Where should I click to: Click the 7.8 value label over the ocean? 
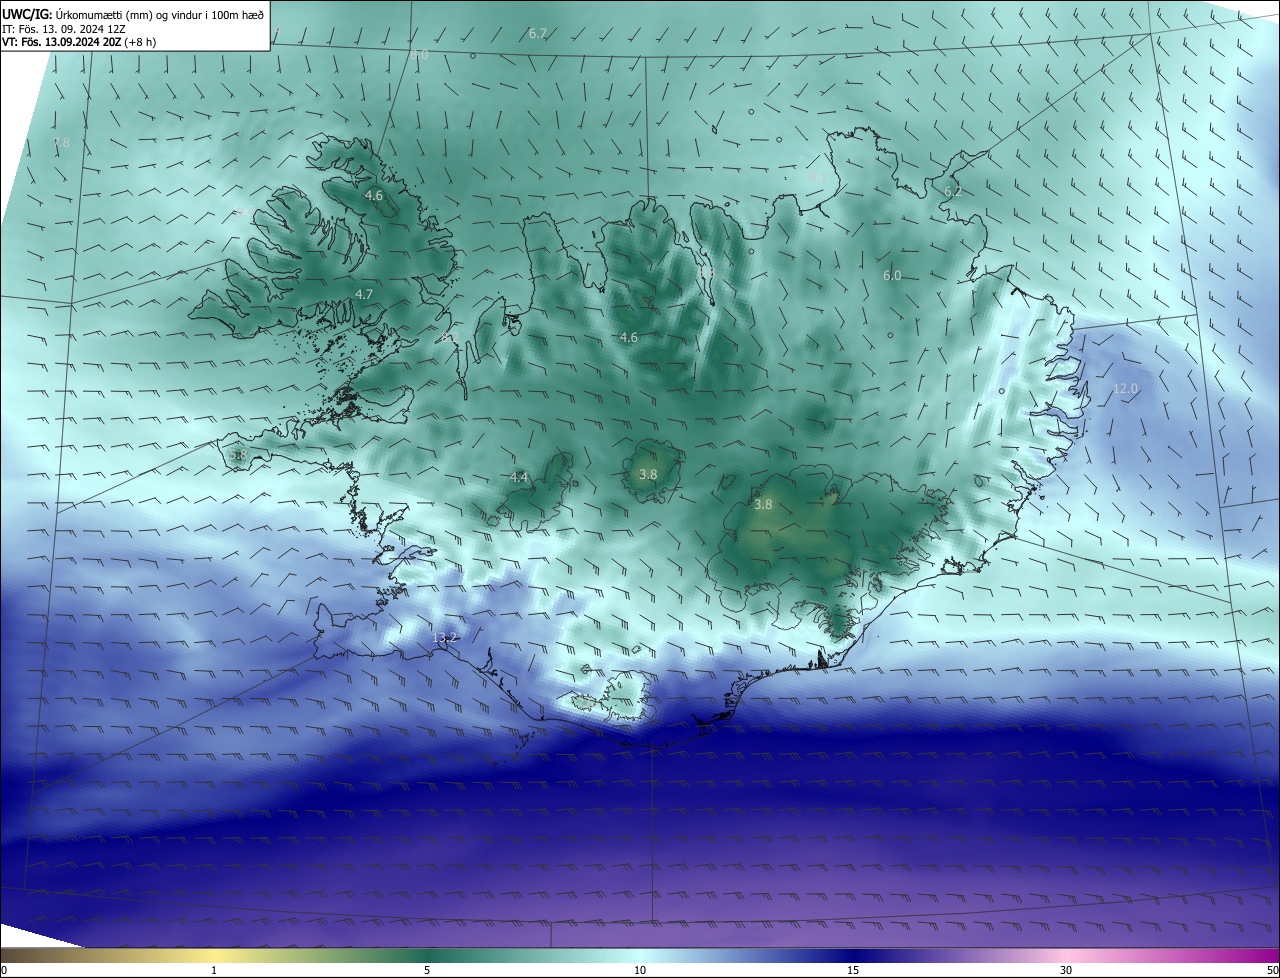point(61,142)
